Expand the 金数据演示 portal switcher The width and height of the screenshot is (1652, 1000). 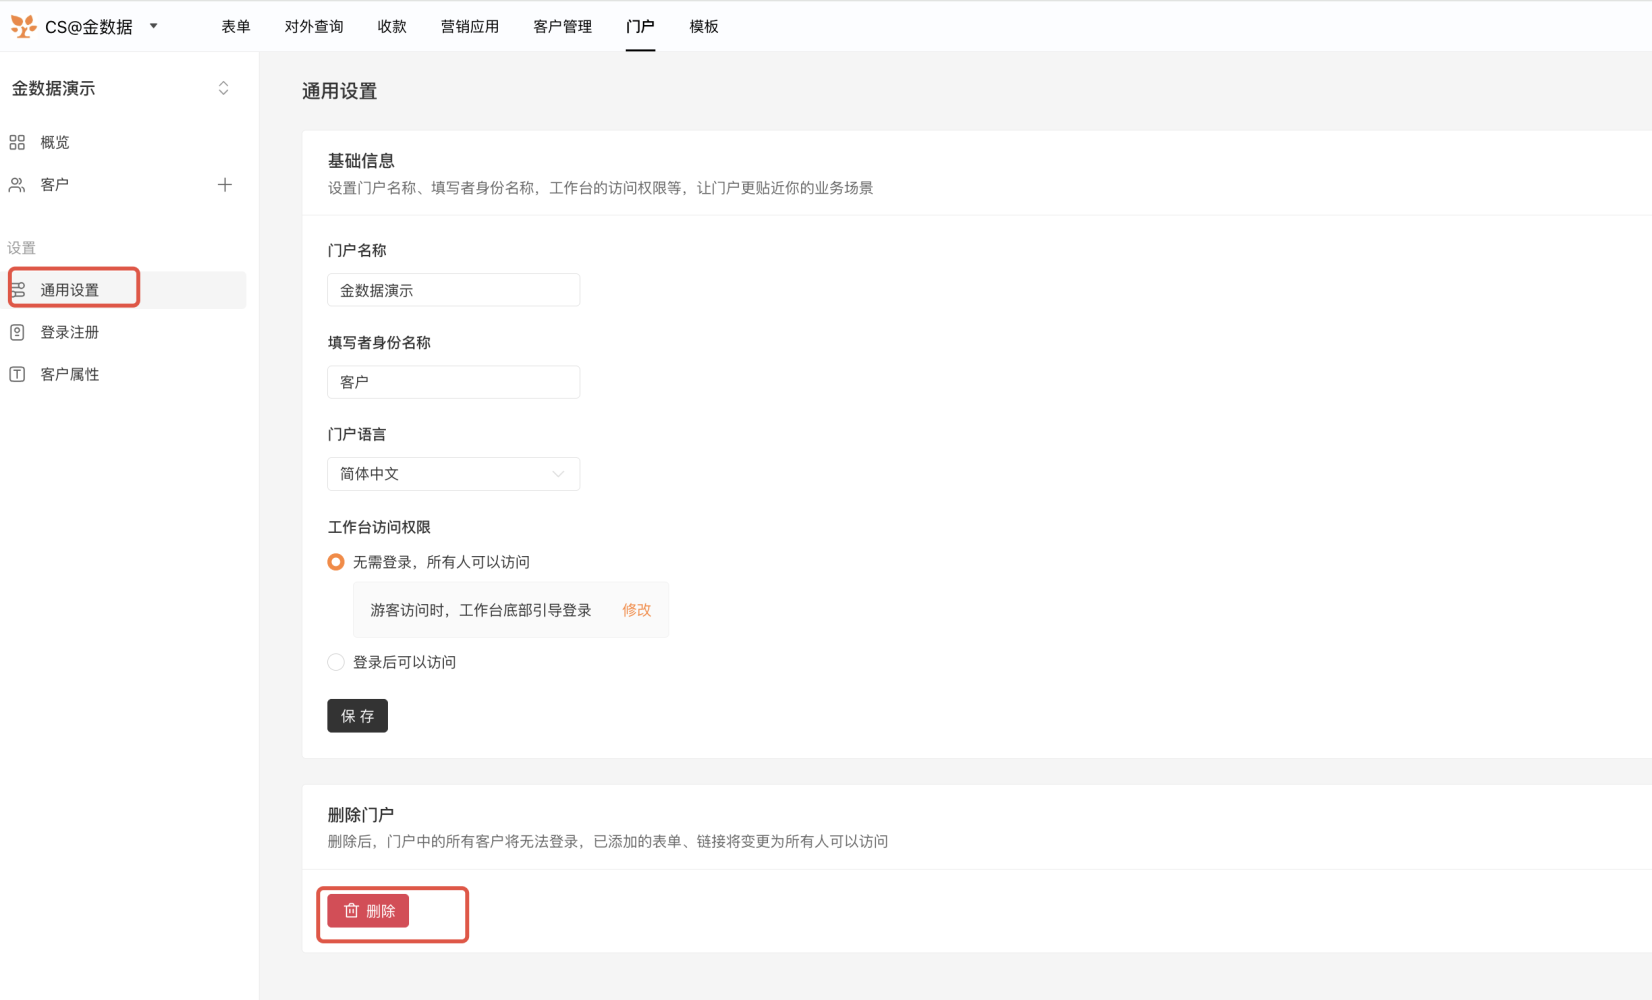pyautogui.click(x=223, y=89)
